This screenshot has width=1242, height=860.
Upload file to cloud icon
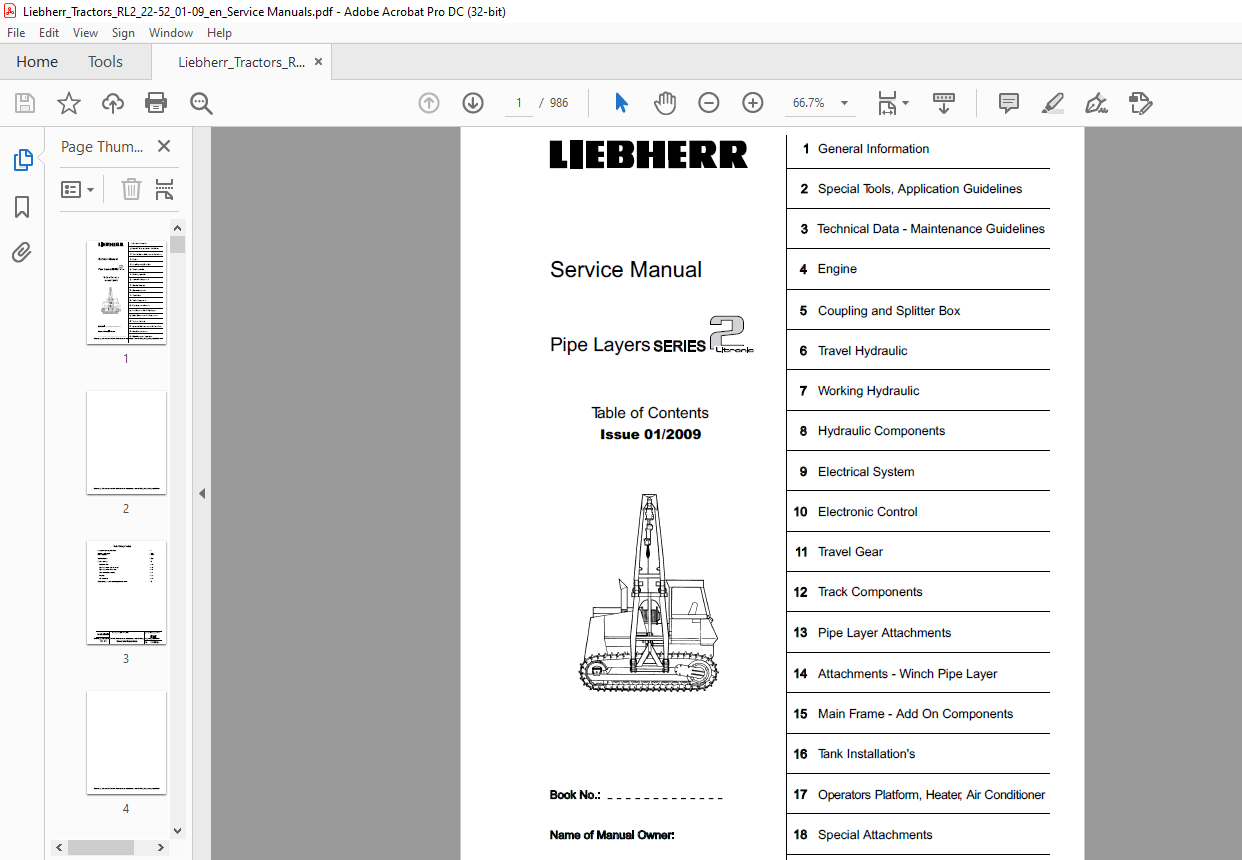click(113, 103)
